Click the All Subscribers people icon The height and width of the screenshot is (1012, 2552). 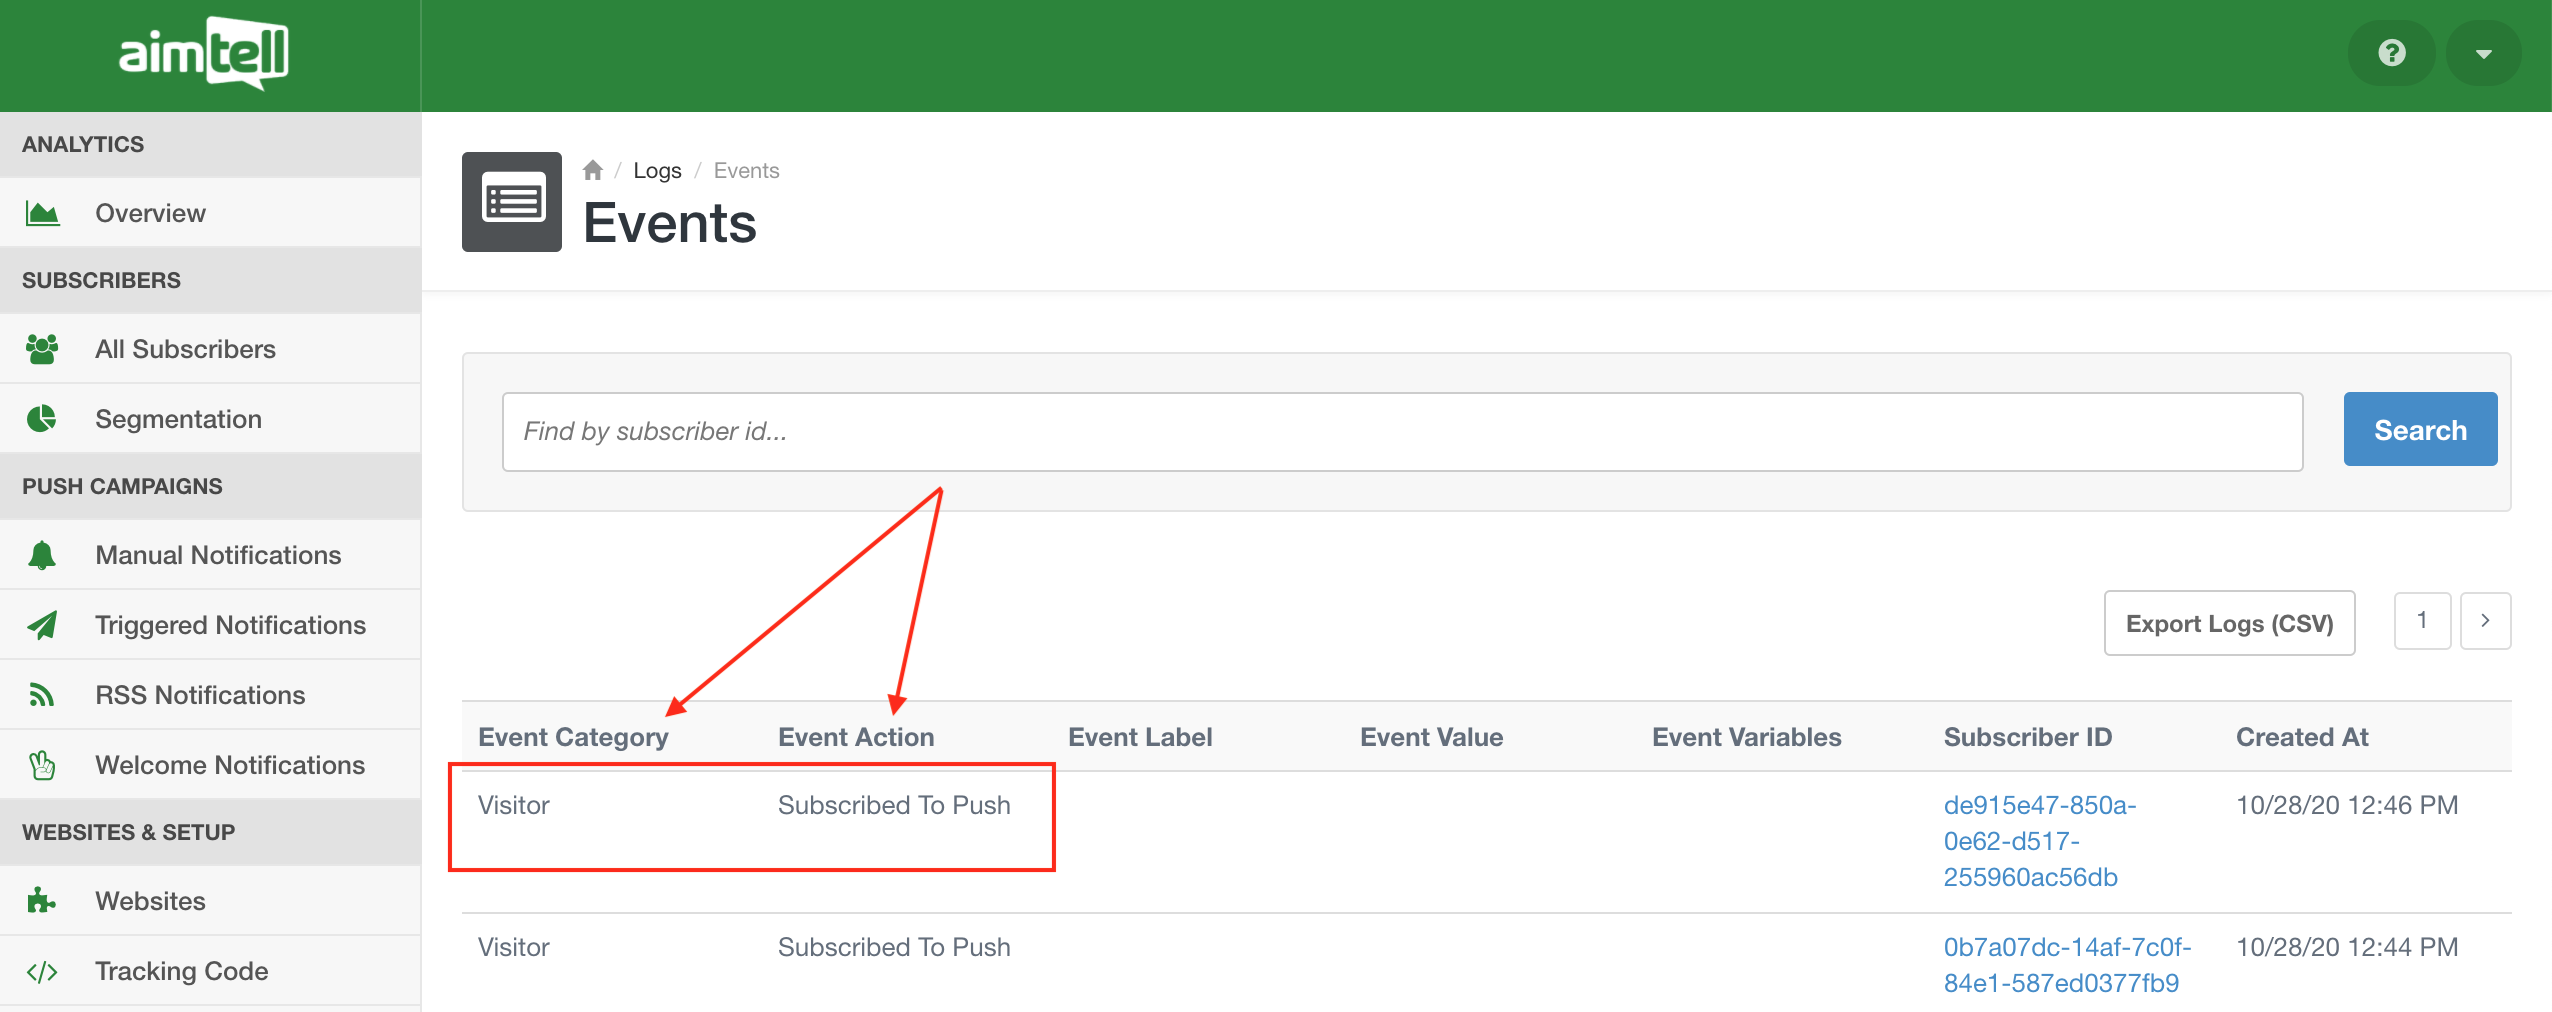point(42,349)
